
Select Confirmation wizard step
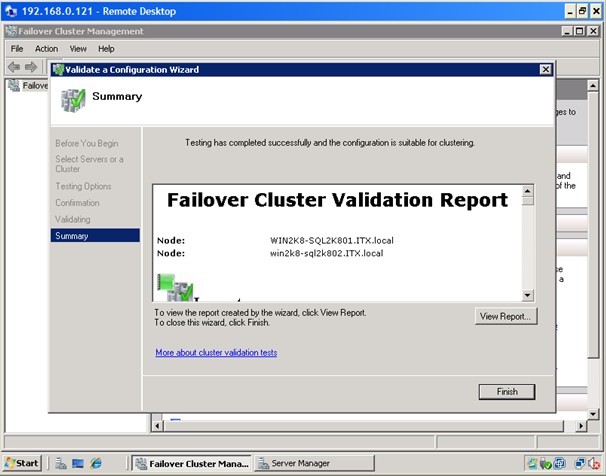tap(77, 203)
